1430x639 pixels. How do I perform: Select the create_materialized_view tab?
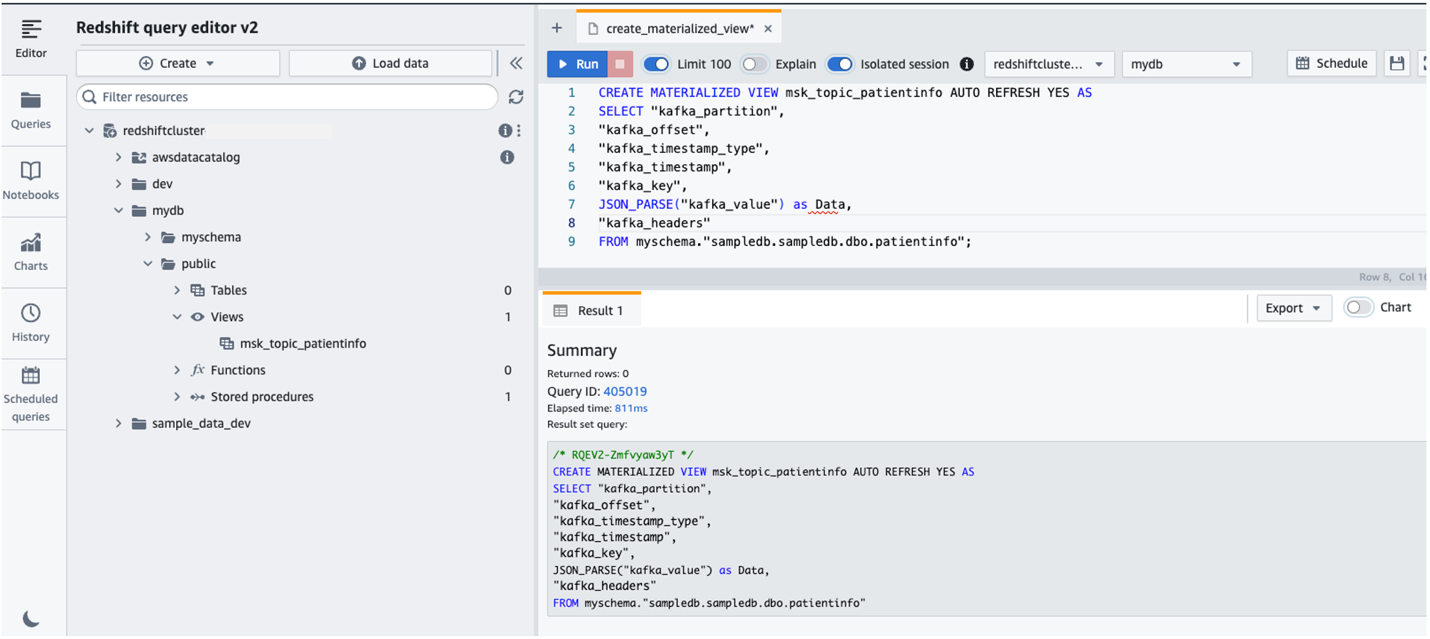point(679,29)
